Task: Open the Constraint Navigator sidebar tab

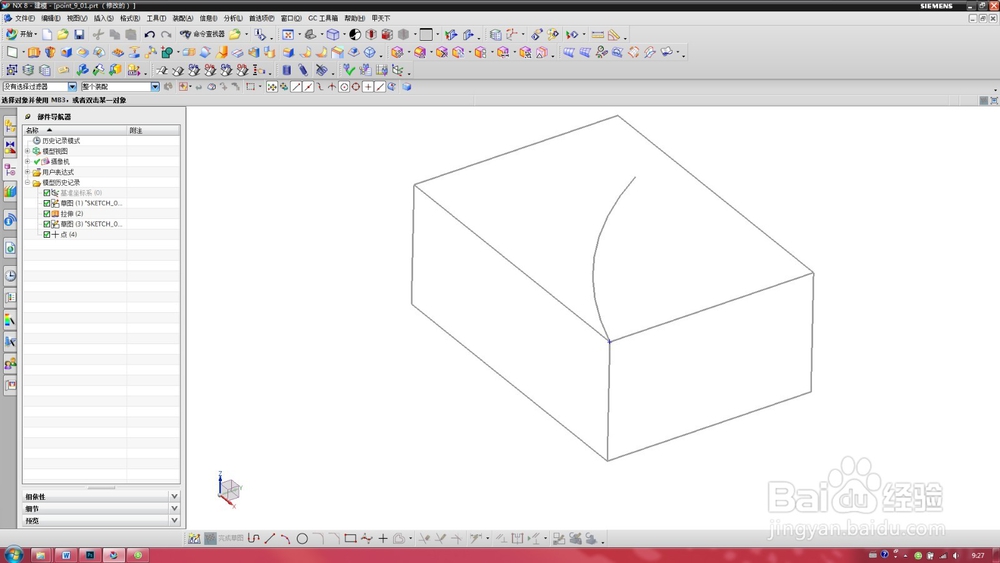Action: (10, 148)
